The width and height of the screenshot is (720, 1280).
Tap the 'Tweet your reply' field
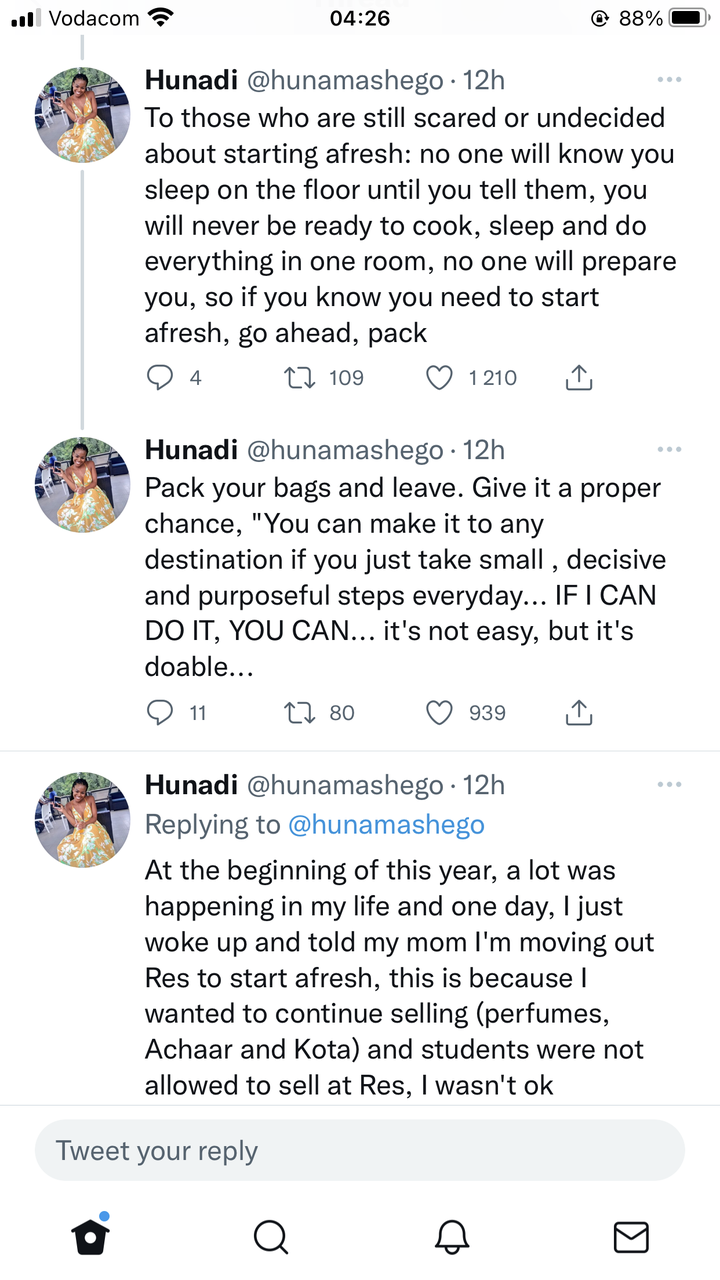360,1150
